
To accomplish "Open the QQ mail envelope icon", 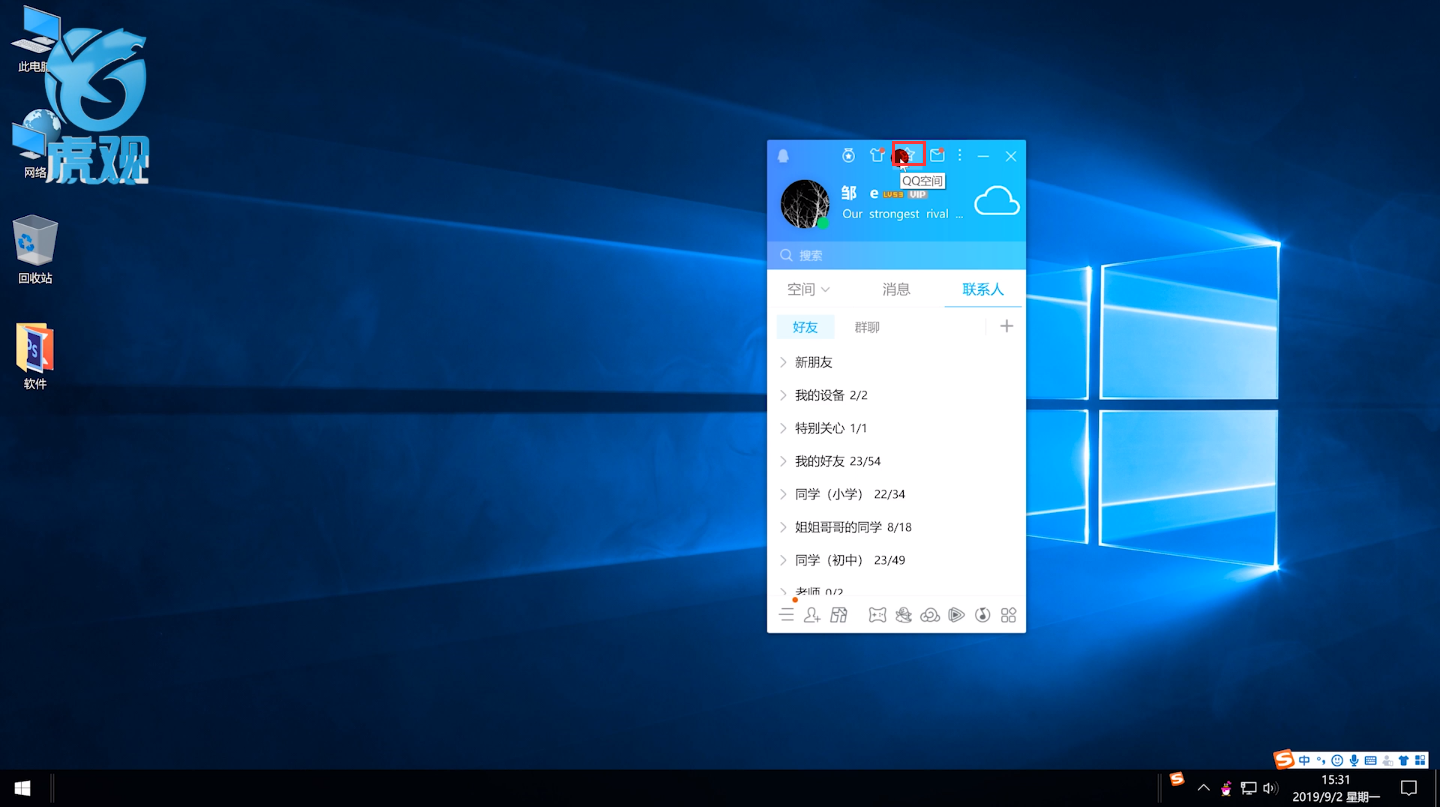I will coord(937,155).
